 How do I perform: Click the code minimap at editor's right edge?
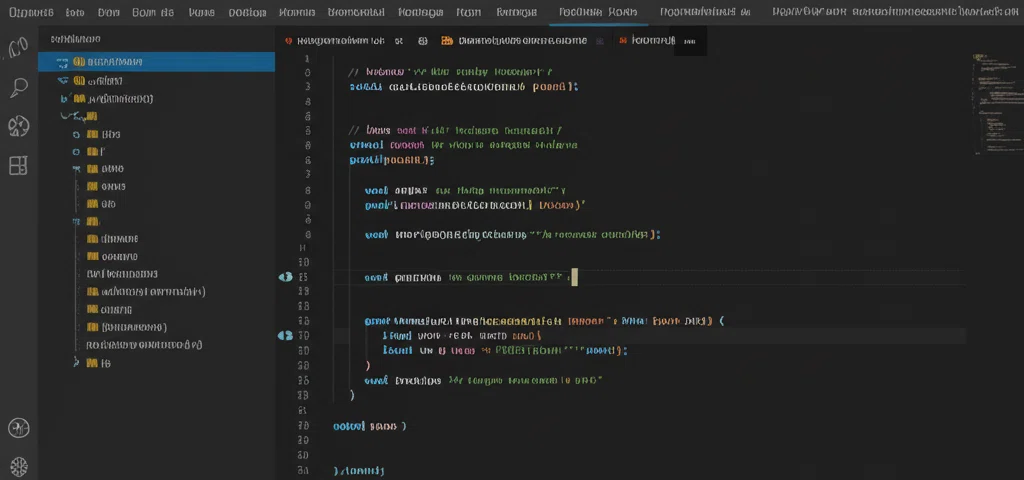[996, 104]
